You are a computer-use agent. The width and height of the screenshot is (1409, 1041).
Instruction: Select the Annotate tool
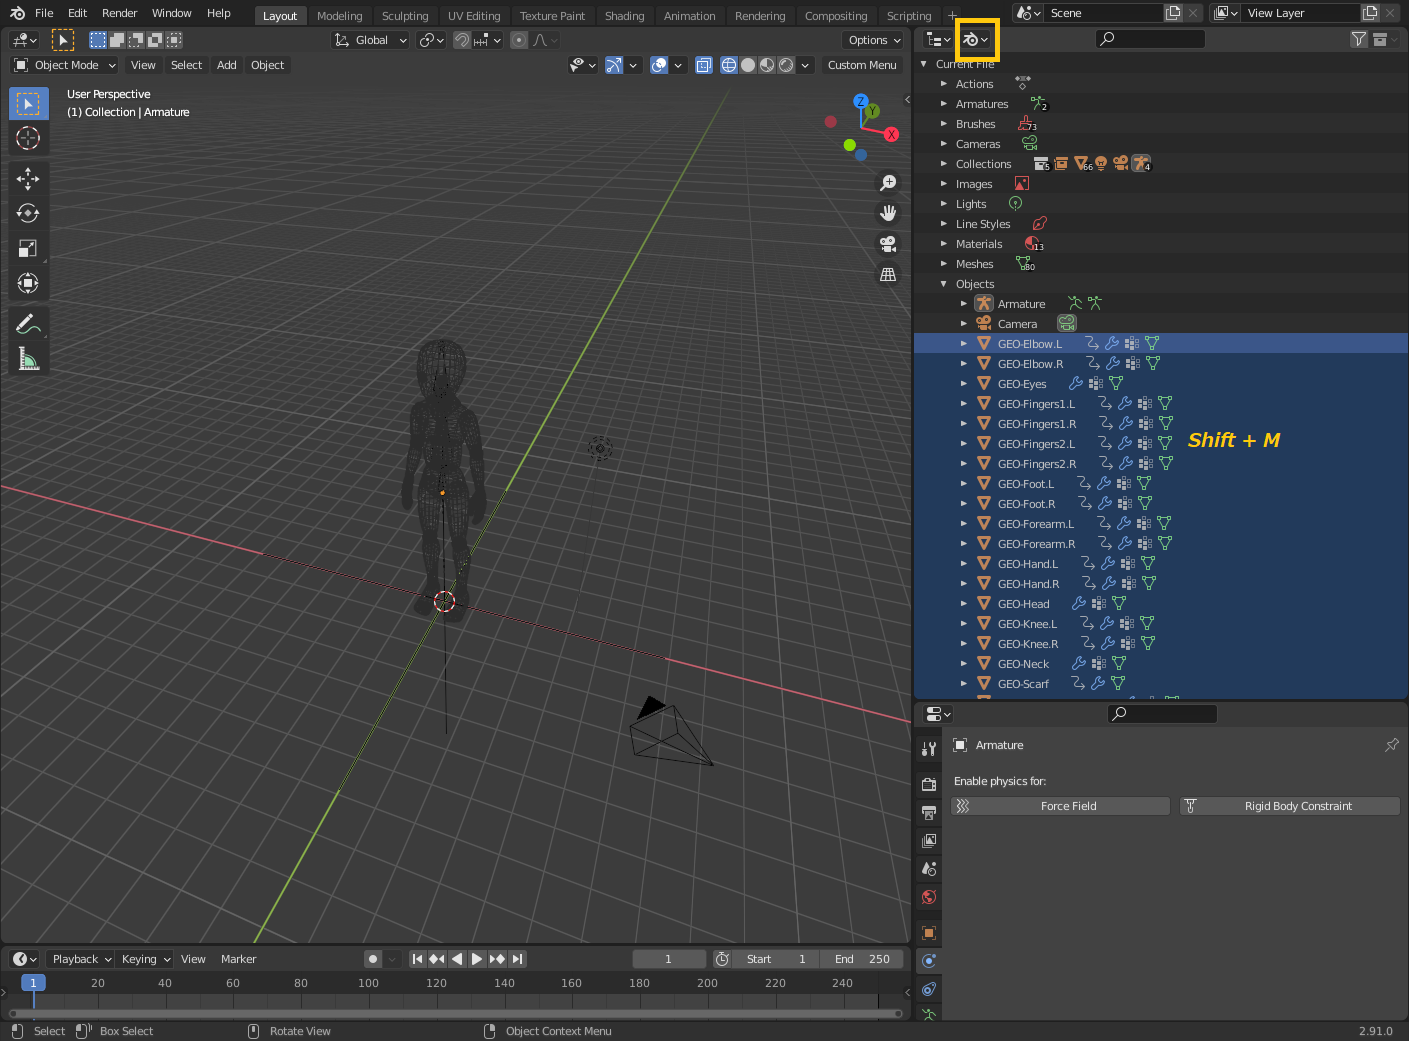pyautogui.click(x=28, y=324)
